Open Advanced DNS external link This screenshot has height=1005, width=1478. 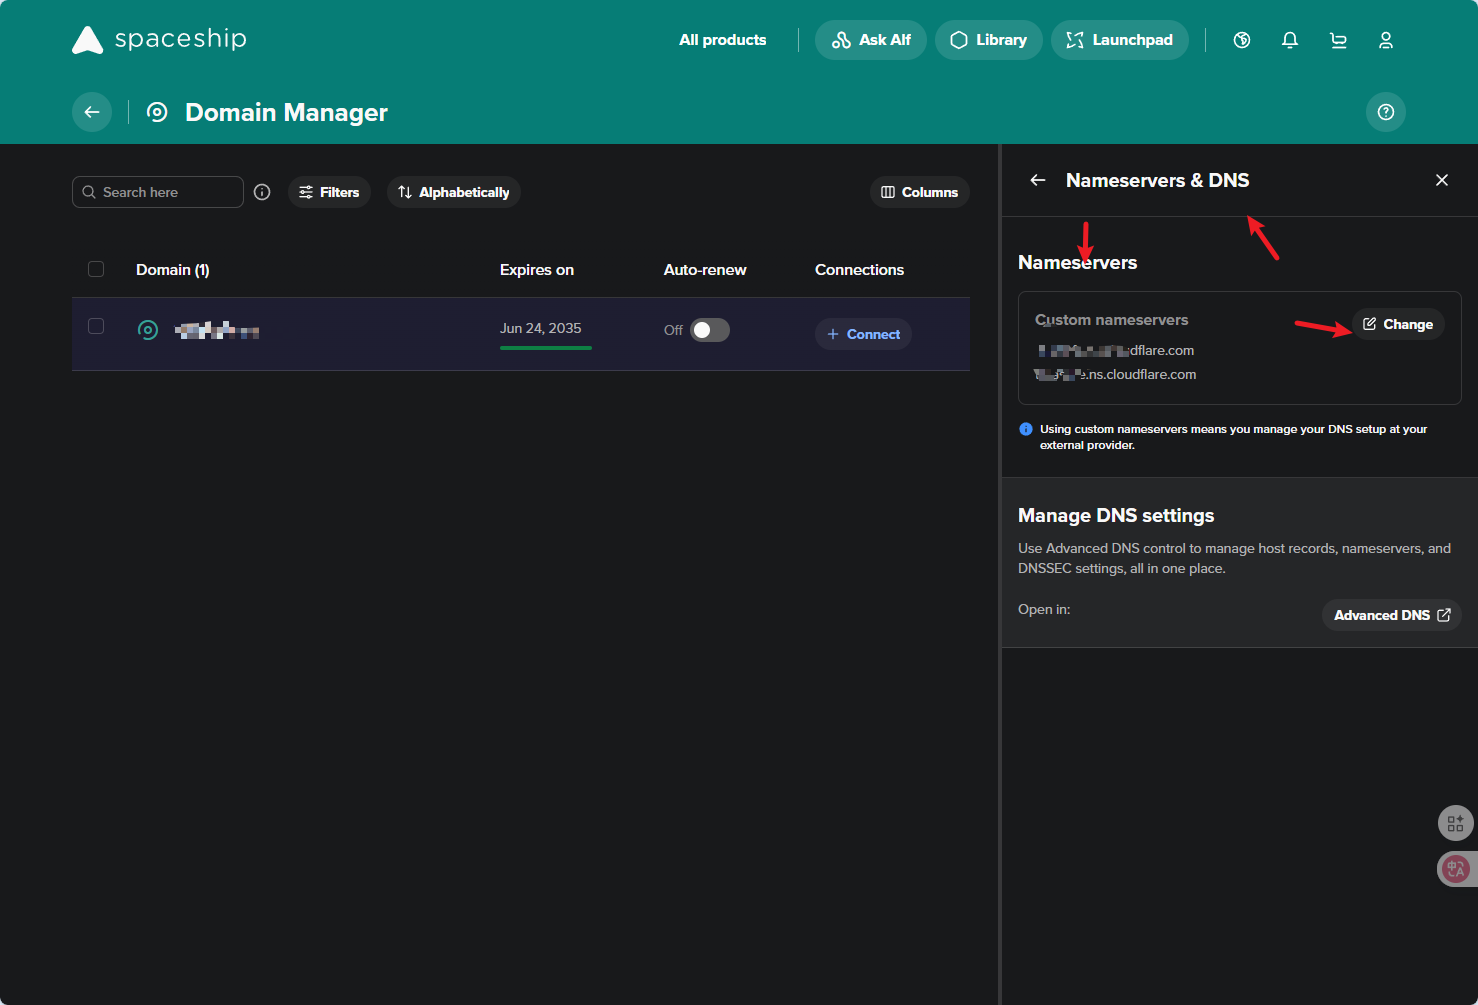point(1392,615)
